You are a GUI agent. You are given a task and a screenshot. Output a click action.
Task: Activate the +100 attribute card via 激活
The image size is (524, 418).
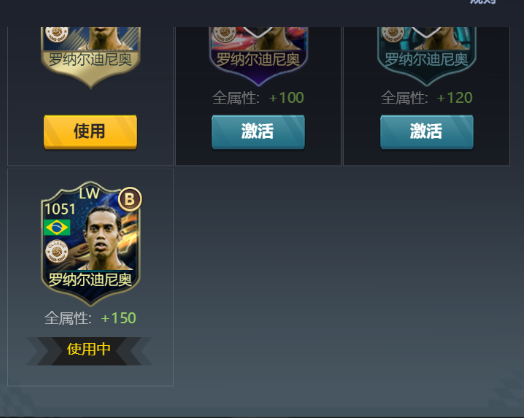258,131
